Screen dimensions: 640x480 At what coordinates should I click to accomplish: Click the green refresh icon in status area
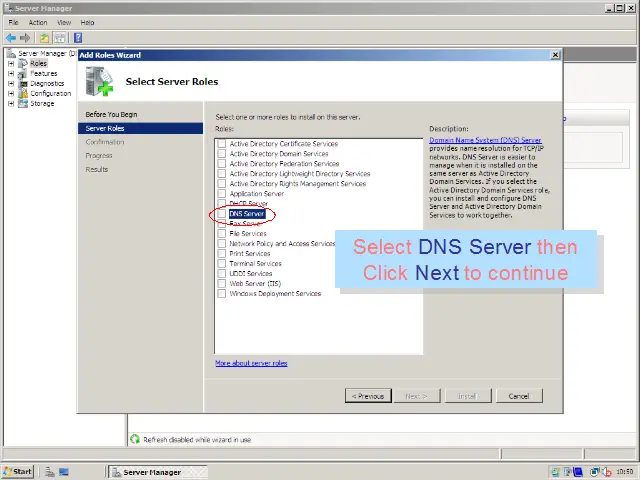pos(135,439)
